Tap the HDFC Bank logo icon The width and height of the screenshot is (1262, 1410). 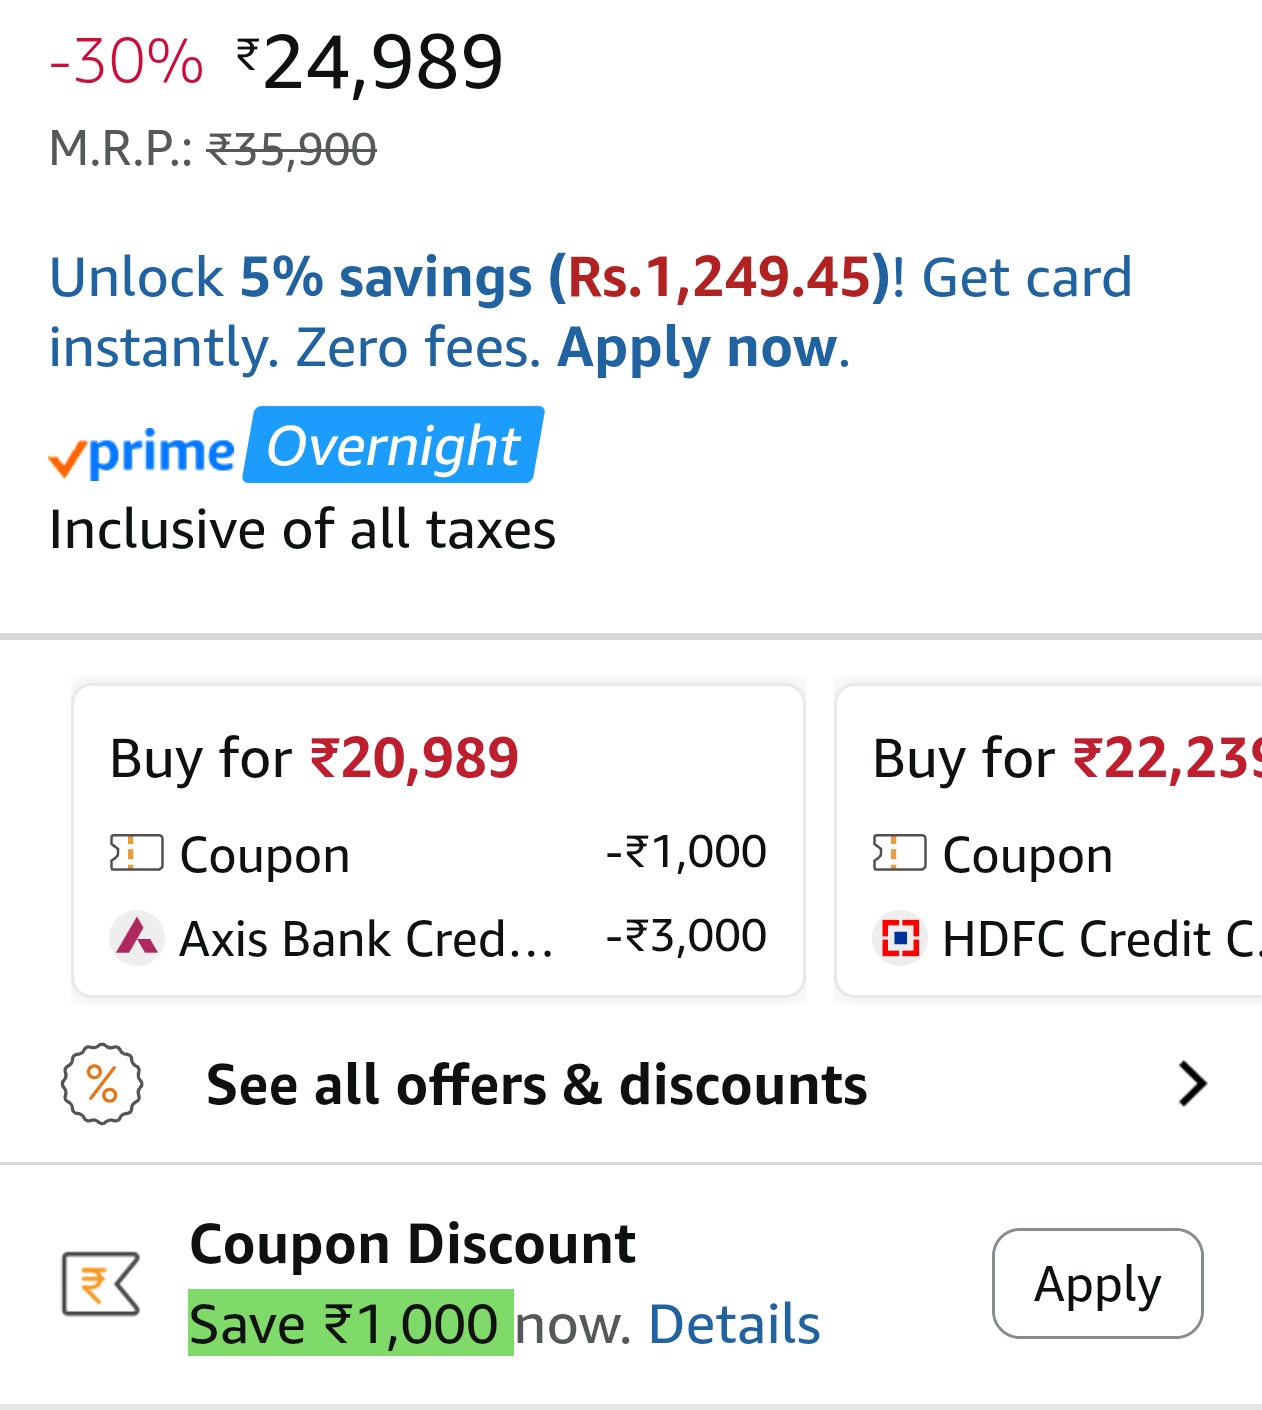click(900, 938)
